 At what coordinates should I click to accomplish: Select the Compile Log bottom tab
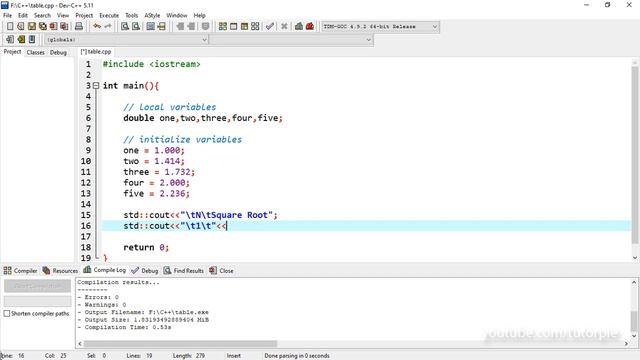[105, 270]
